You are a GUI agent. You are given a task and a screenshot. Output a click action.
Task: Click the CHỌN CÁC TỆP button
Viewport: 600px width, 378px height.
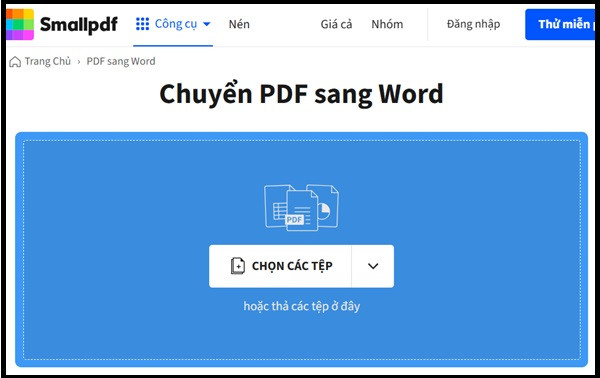[x=280, y=266]
